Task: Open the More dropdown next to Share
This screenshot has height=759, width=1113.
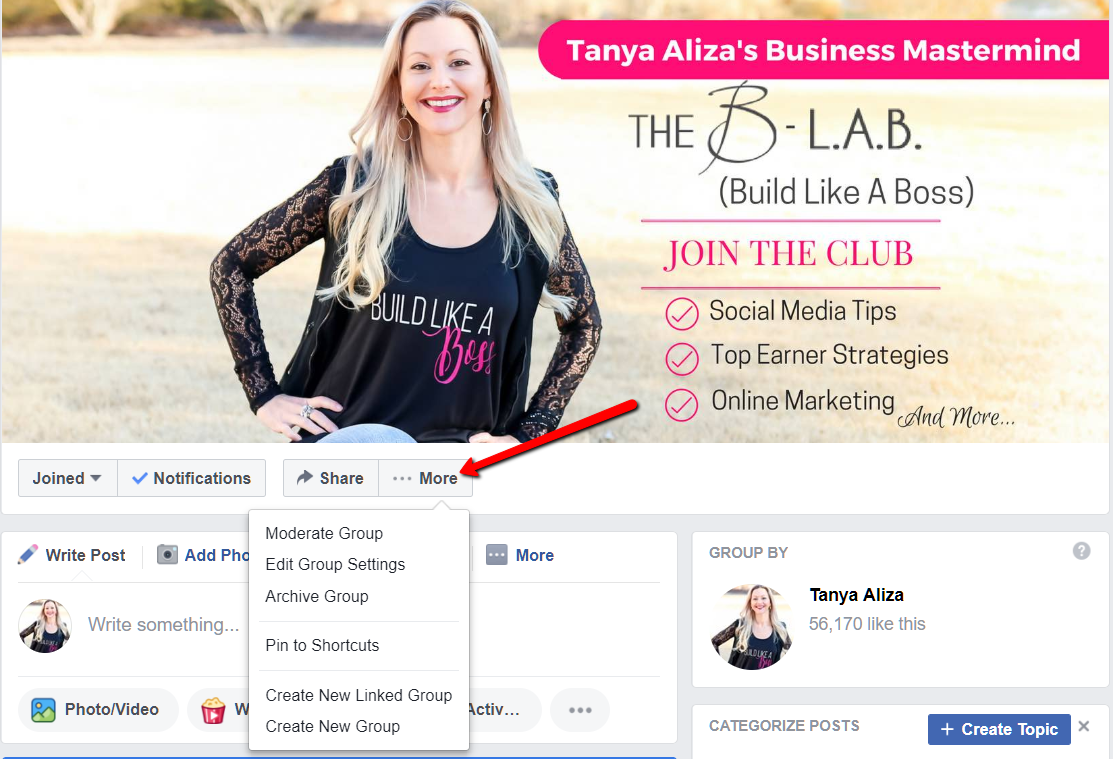Action: click(x=425, y=478)
